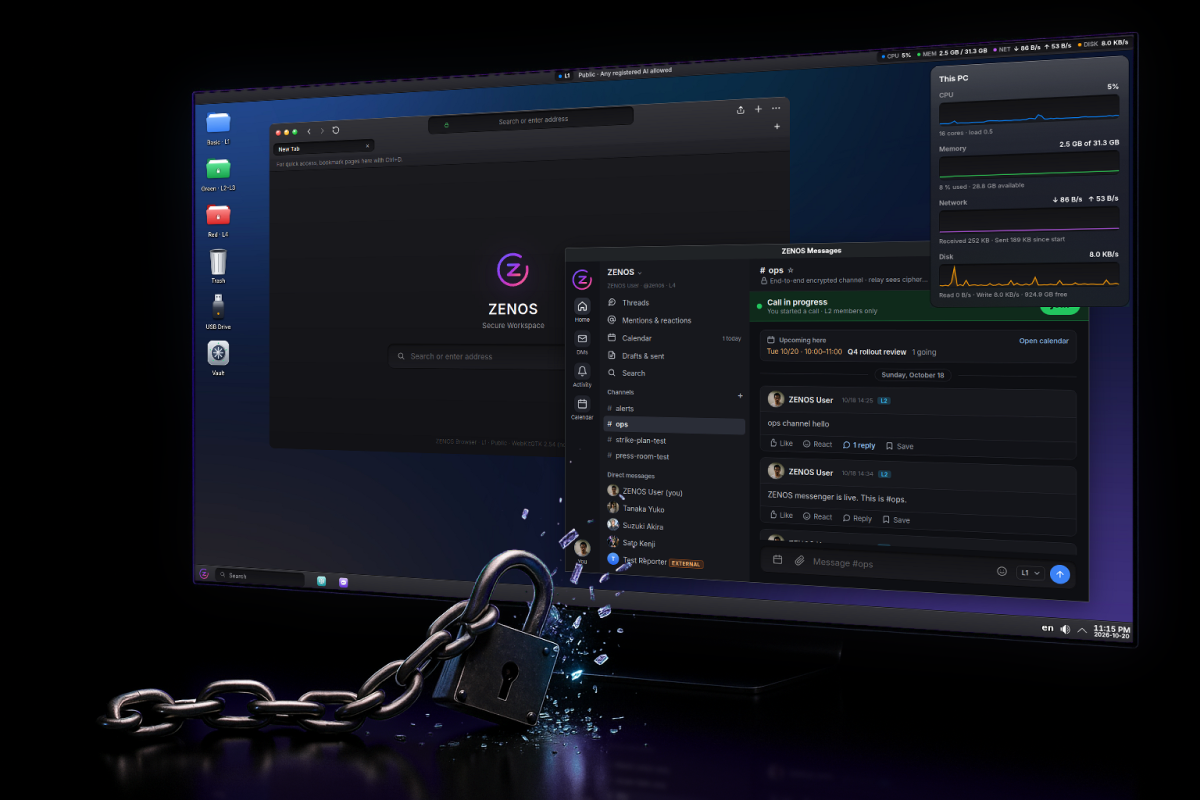Screen dimensions: 1200x800
Task: Expand the system tray chevron
Action: [1081, 630]
